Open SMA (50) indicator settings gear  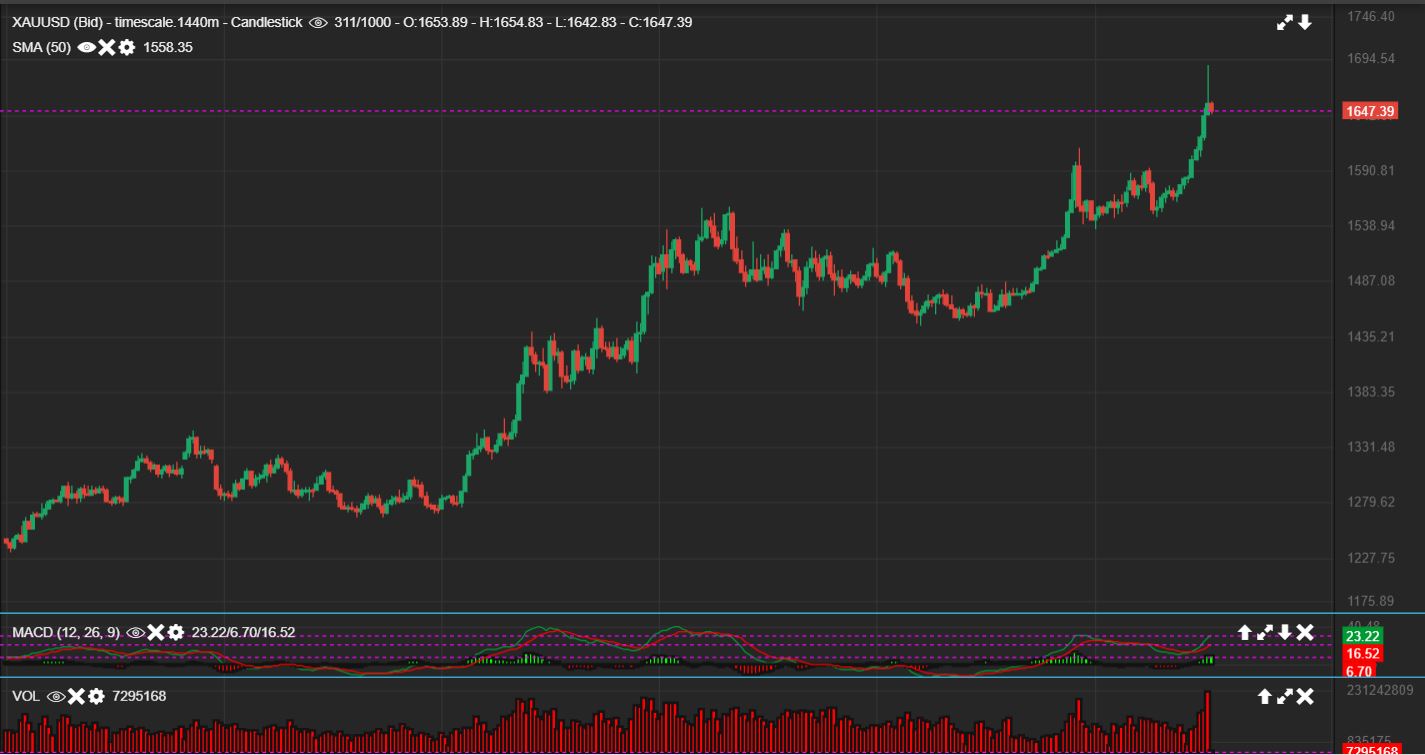(x=127, y=47)
